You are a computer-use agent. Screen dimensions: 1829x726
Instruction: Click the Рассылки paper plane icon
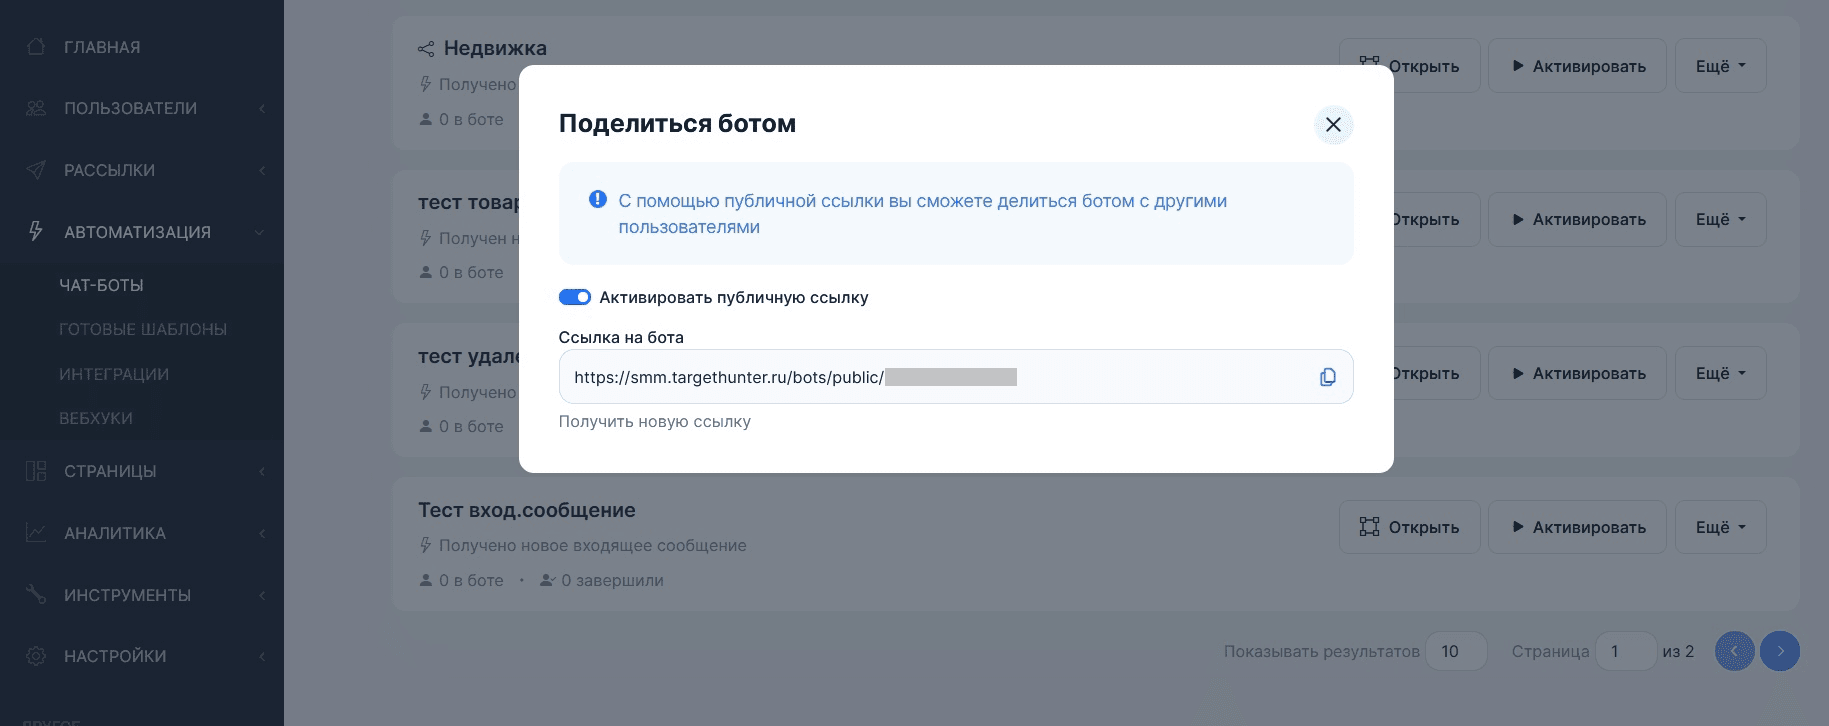pos(36,170)
